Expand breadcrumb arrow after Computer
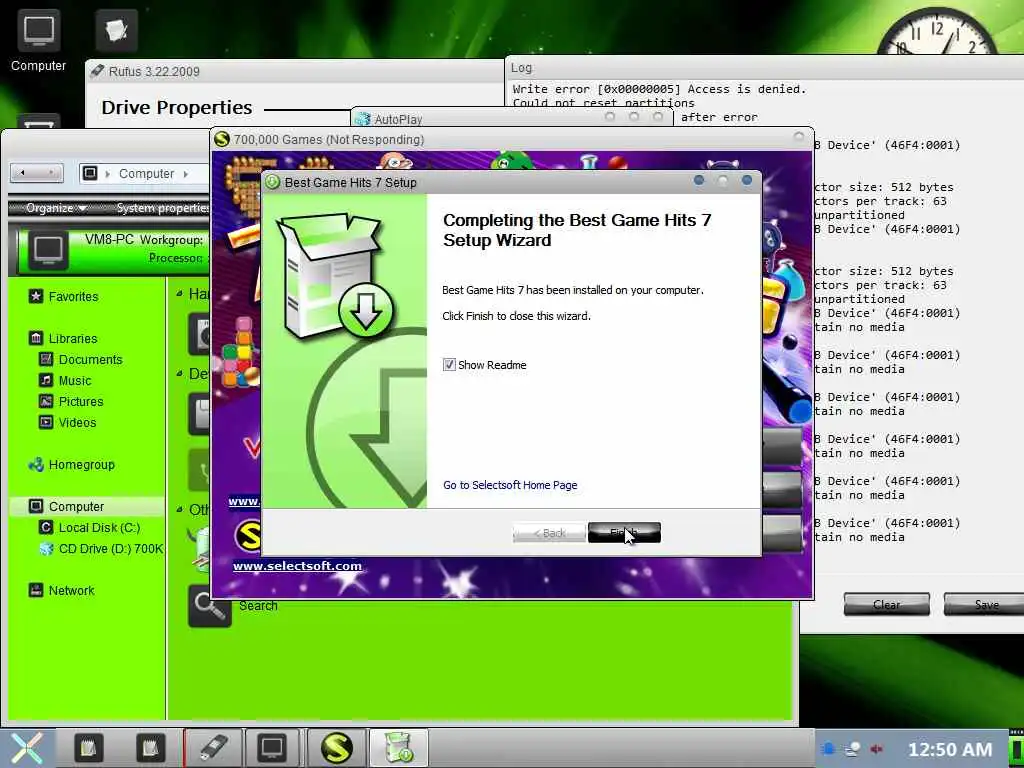 [x=186, y=174]
